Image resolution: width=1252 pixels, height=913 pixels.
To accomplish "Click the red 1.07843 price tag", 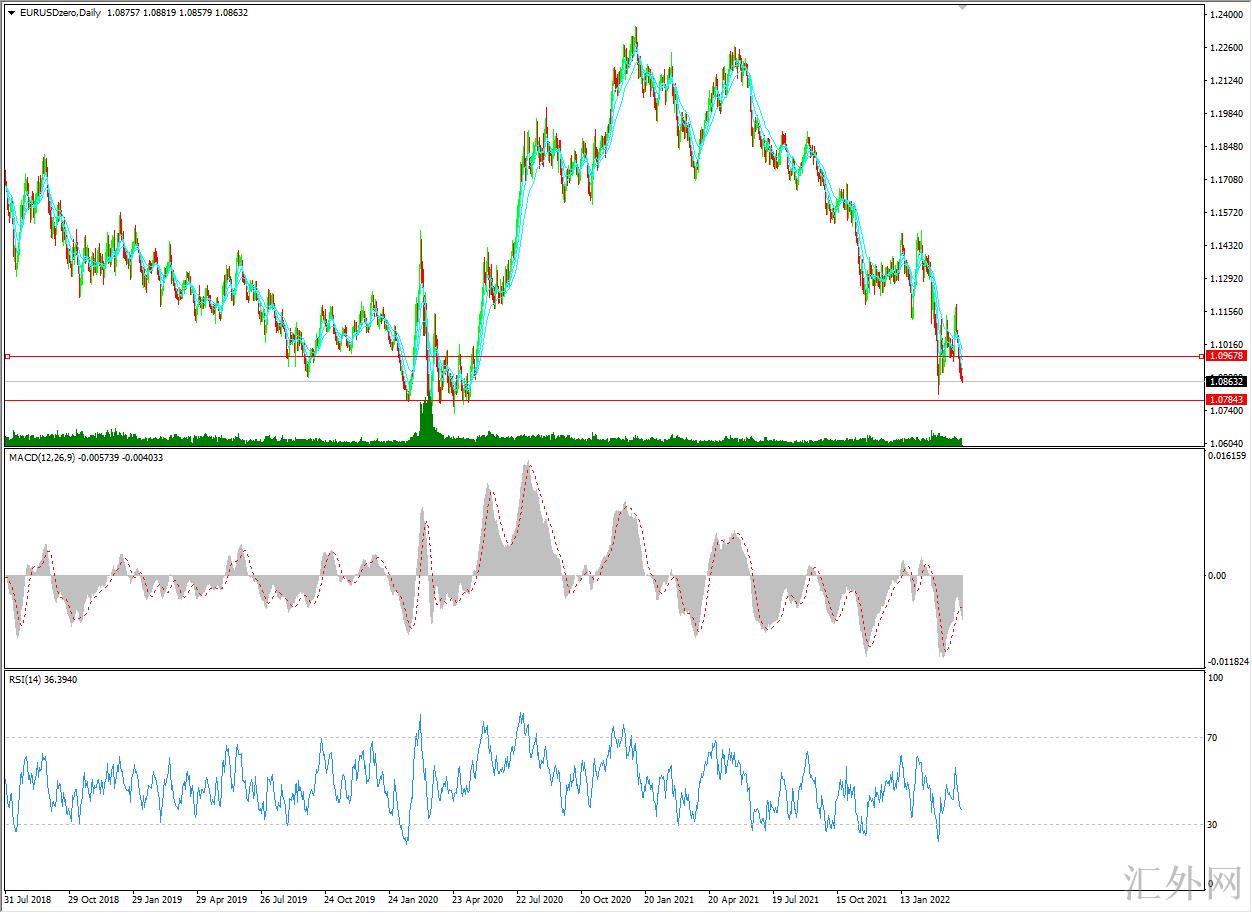I will point(1226,400).
